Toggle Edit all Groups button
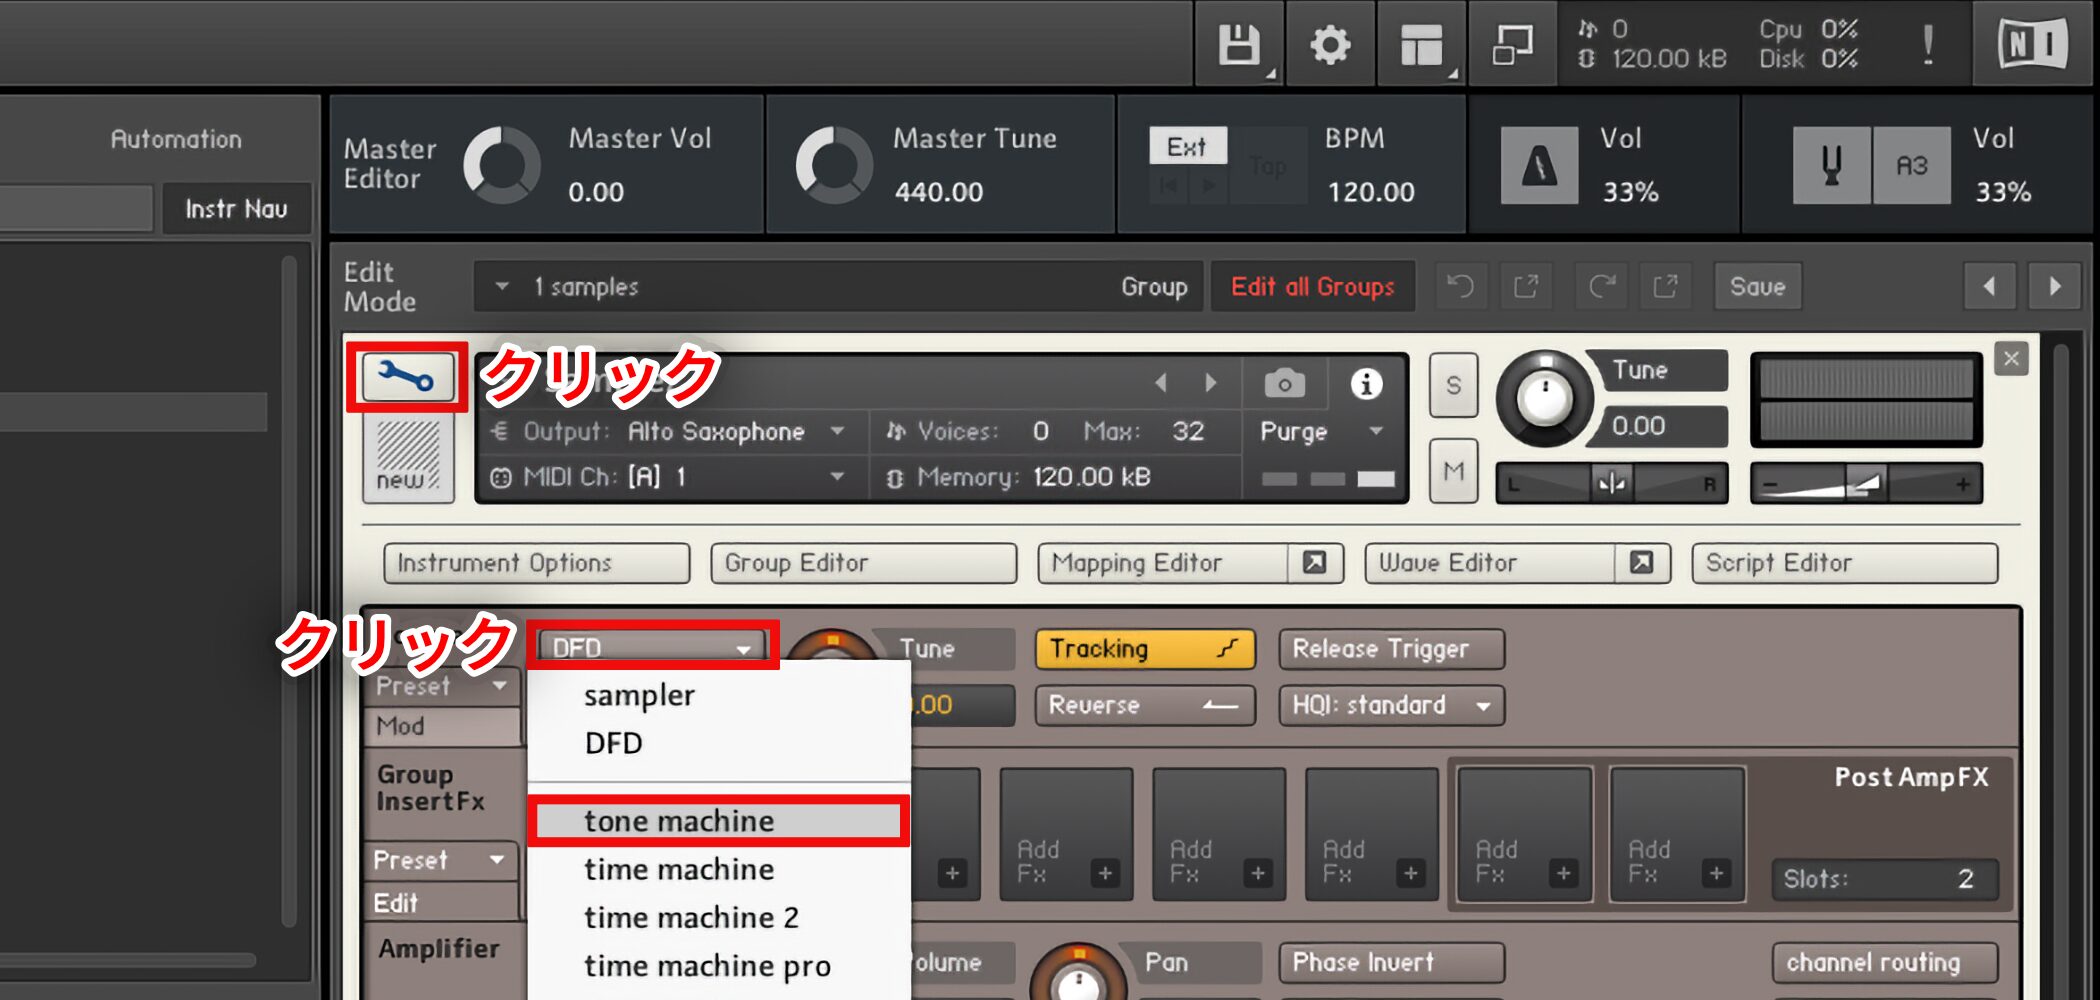 pyautogui.click(x=1313, y=287)
